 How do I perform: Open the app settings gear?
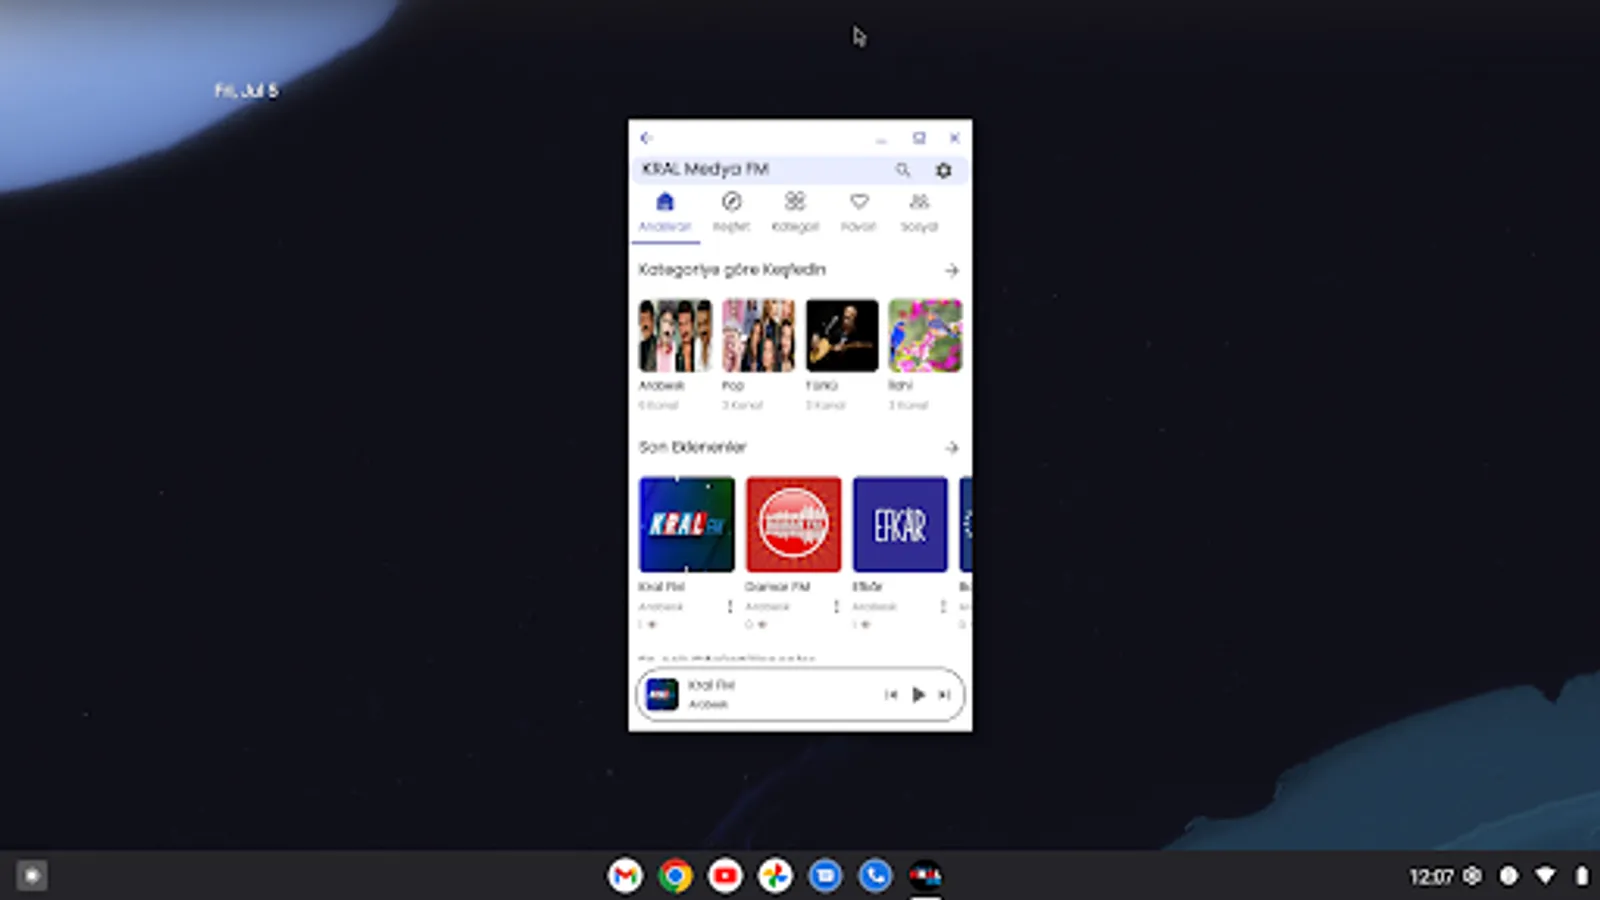coord(943,170)
